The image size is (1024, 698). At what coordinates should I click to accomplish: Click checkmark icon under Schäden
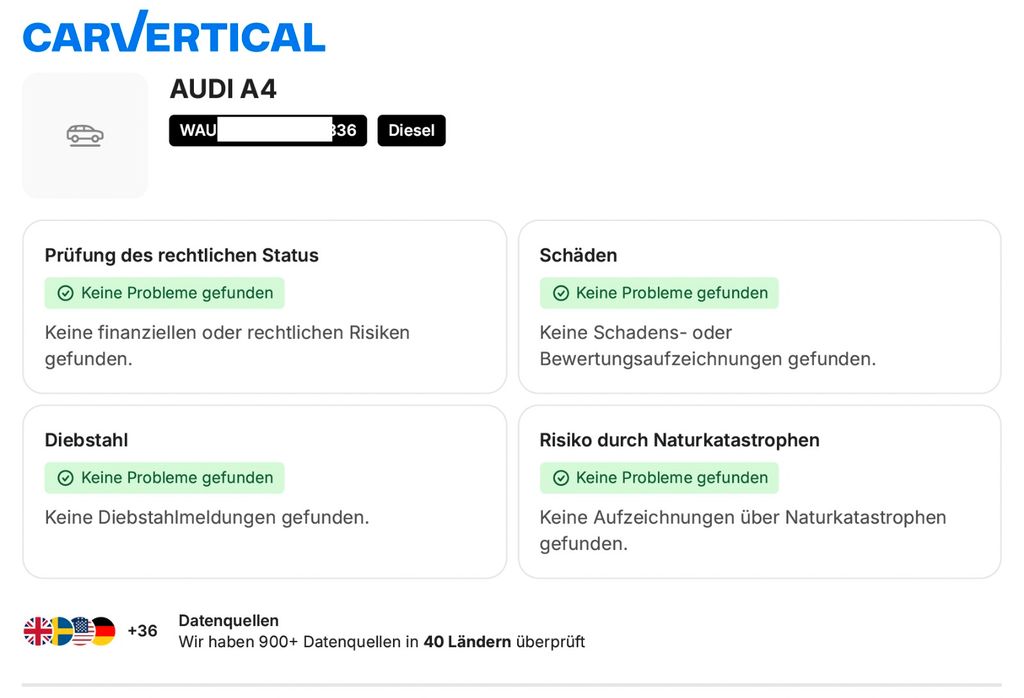coord(561,293)
